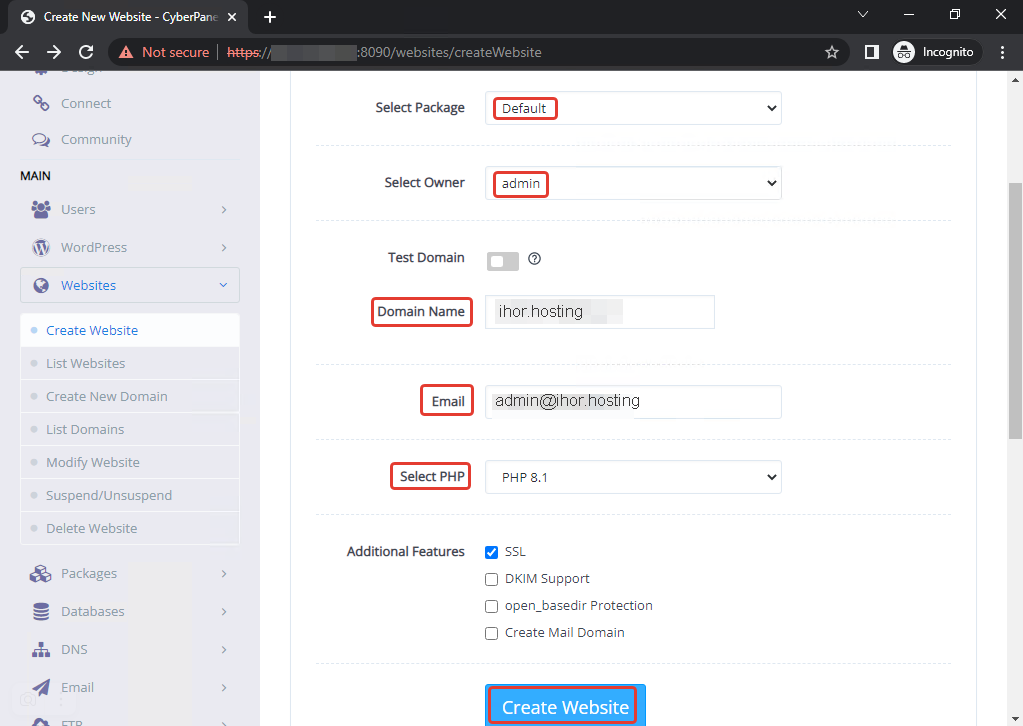This screenshot has height=726, width=1023.
Task: Expand the DNS menu chevron
Action: point(224,649)
